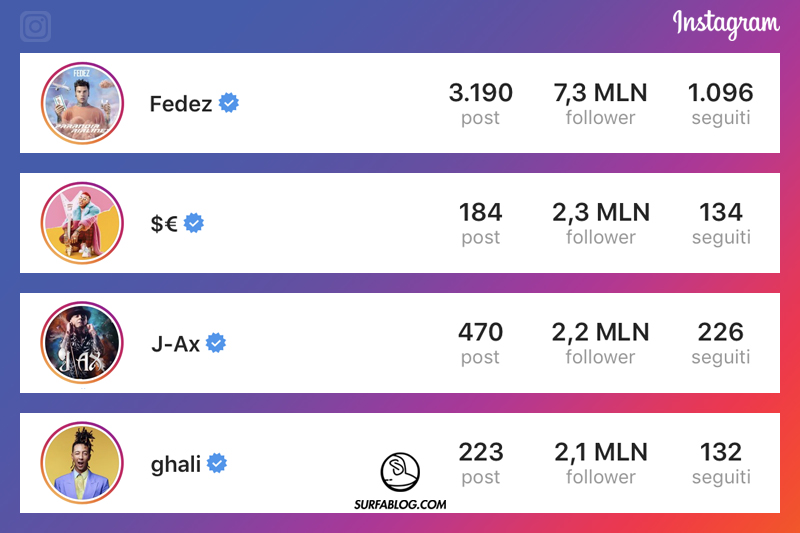Click the Instagram camera icon
Image resolution: width=800 pixels, height=533 pixels.
point(36,26)
